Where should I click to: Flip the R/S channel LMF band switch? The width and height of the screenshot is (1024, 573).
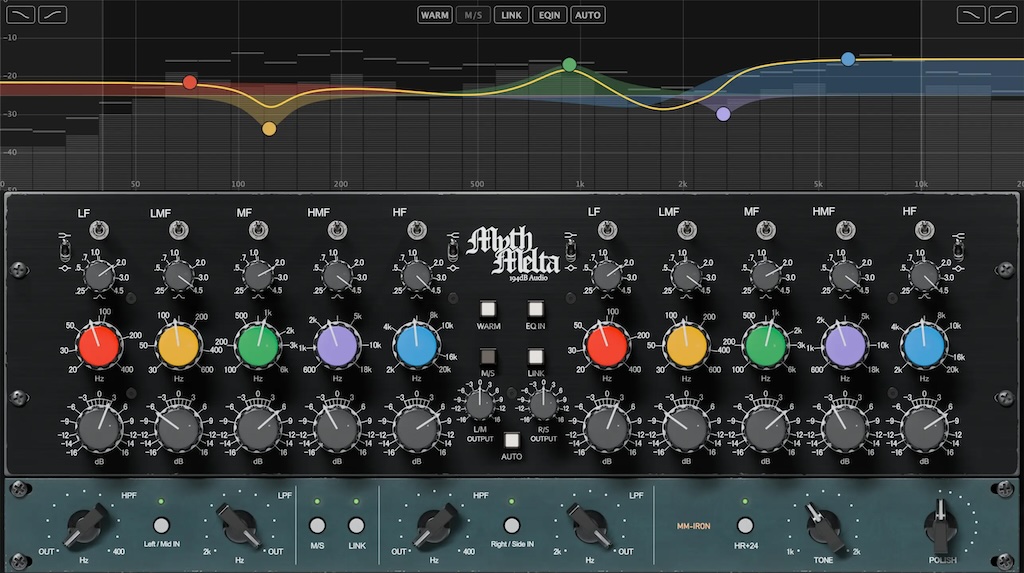pyautogui.click(x=687, y=230)
